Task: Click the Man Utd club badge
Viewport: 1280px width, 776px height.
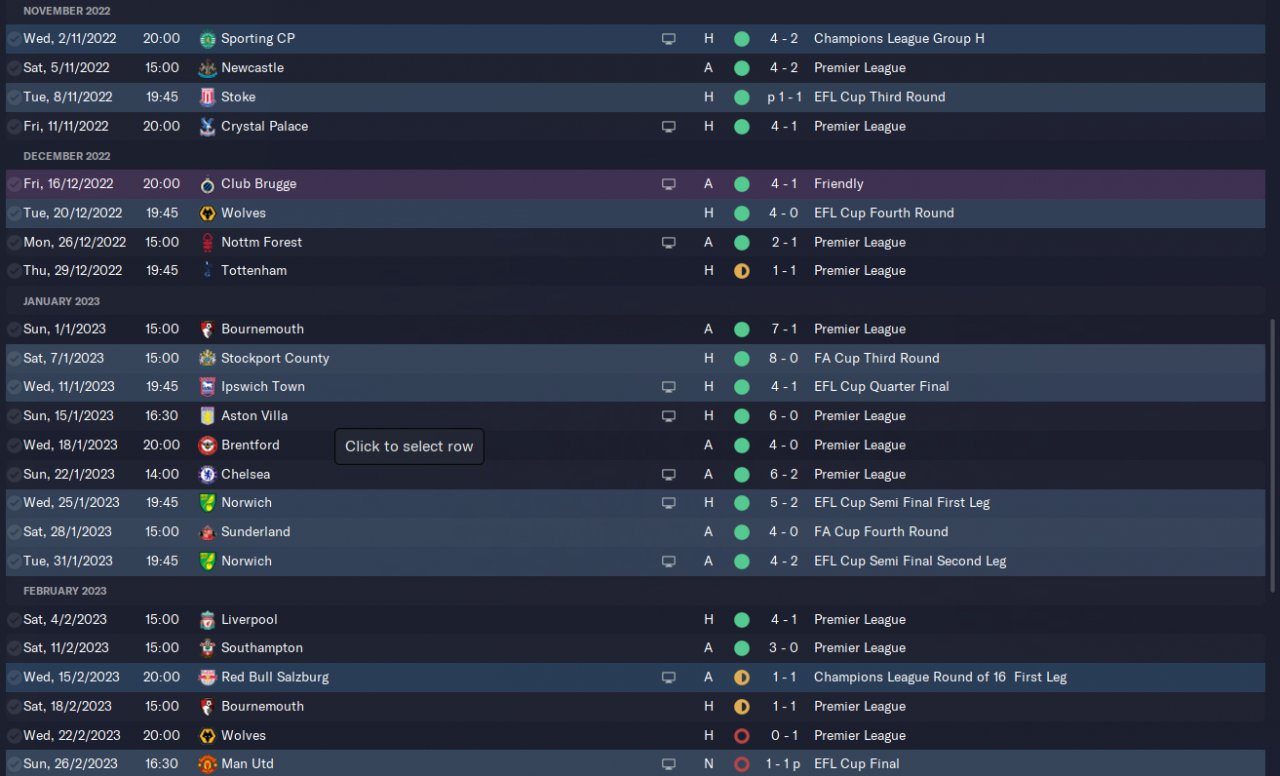Action: click(x=207, y=764)
